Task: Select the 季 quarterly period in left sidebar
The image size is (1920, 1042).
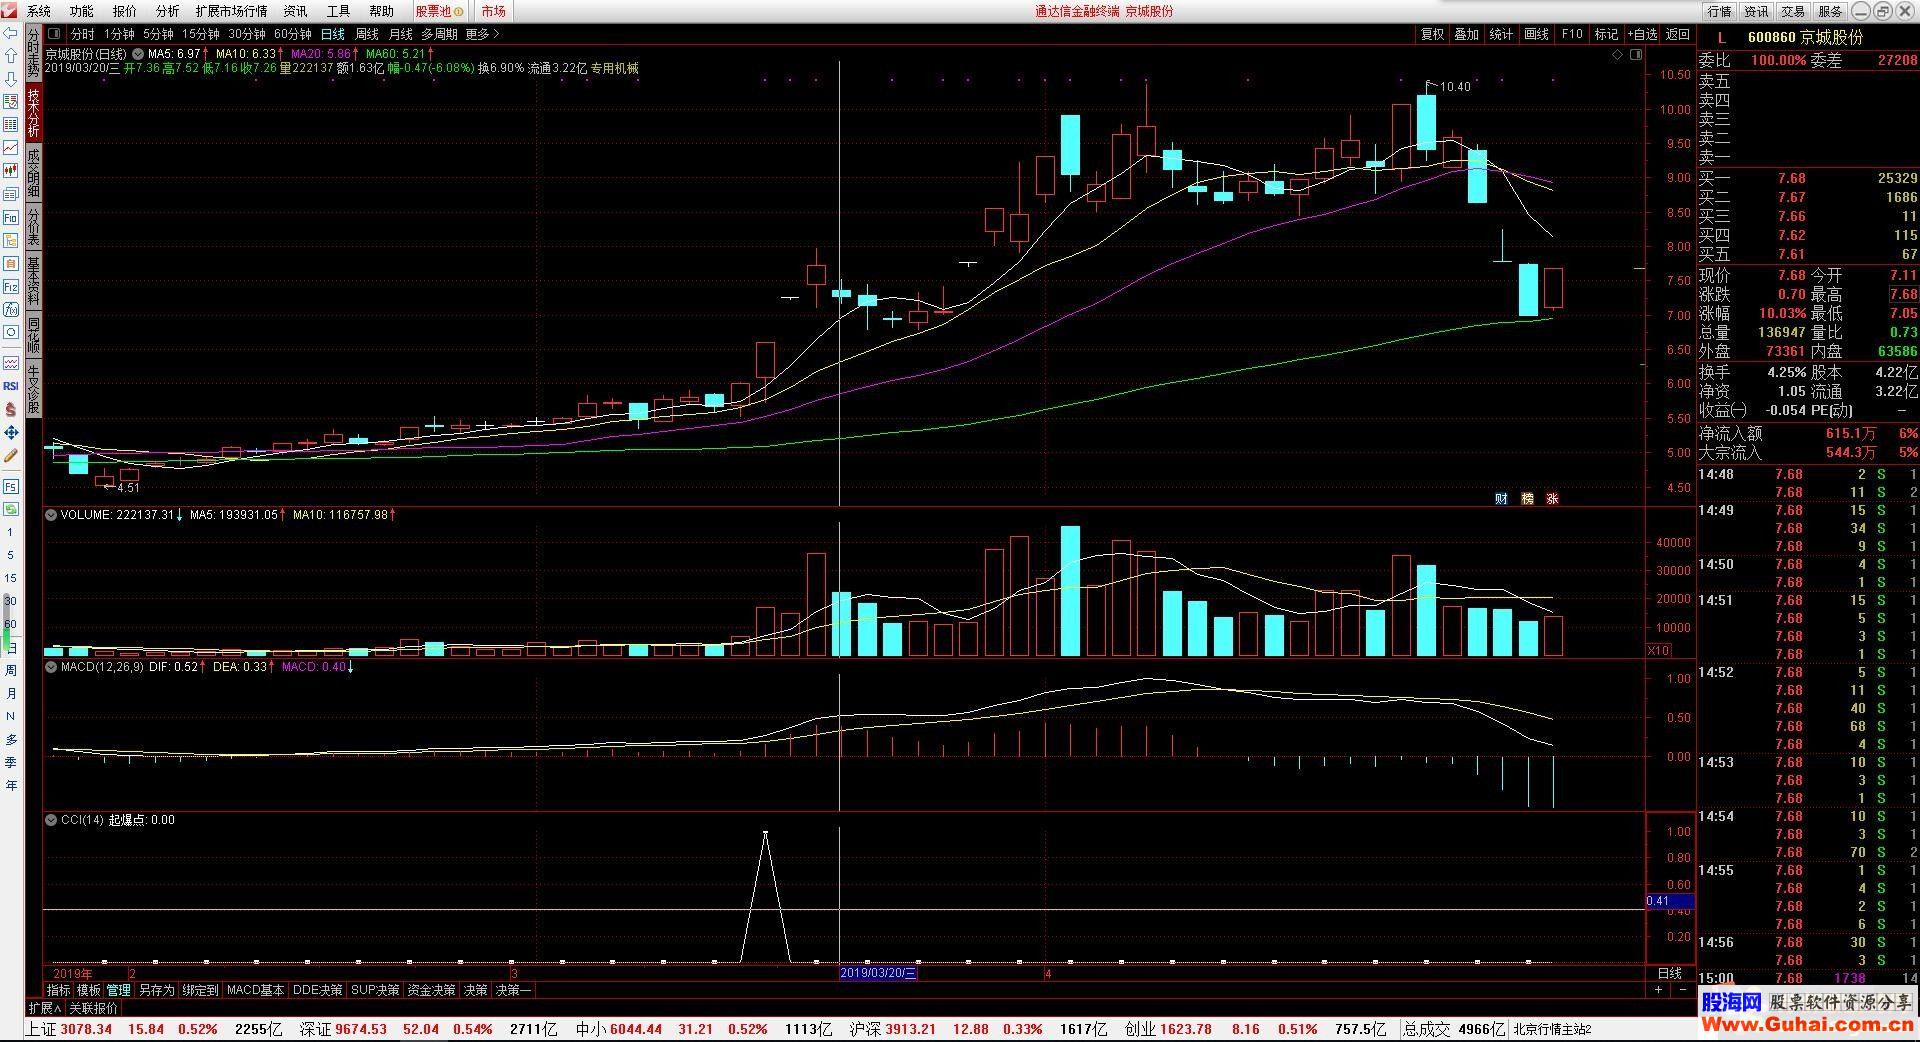Action: coord(11,762)
